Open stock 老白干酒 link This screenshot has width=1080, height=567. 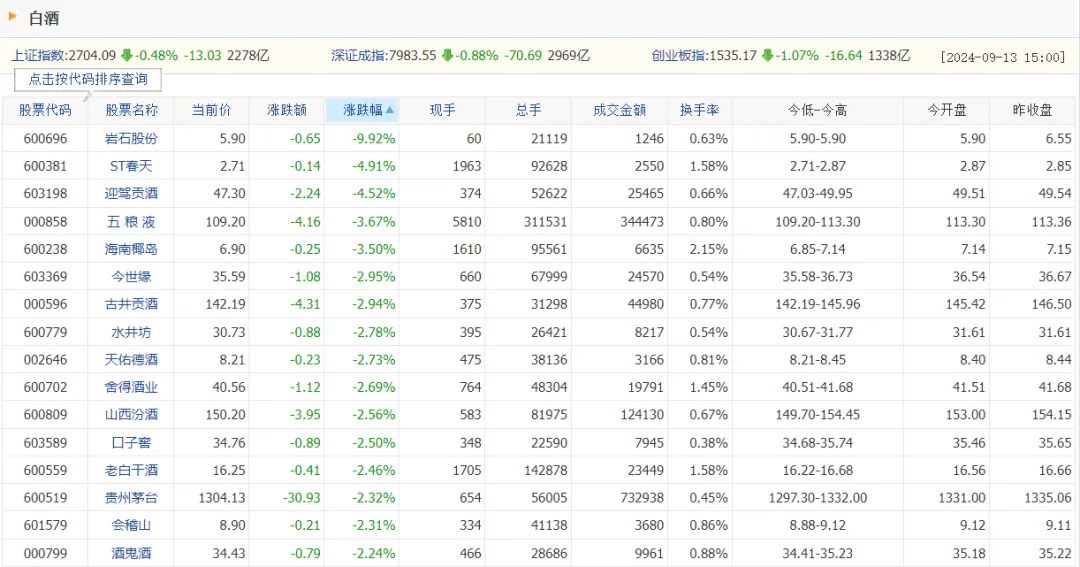point(131,471)
